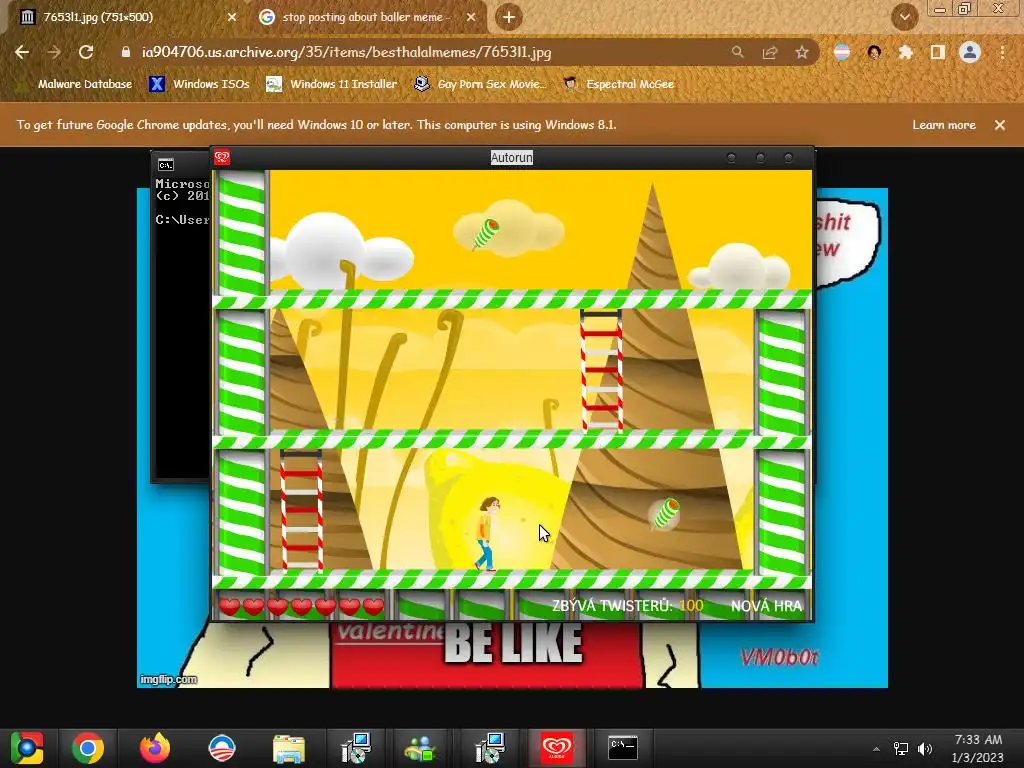Bookmark this page with the star

(802, 52)
